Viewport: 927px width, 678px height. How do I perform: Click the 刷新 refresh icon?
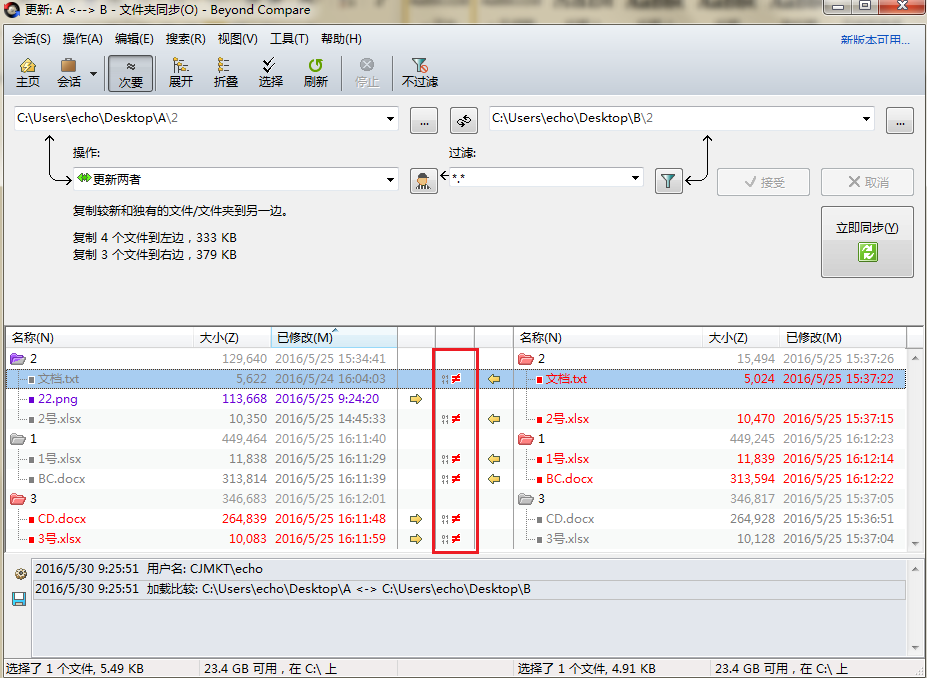316,72
